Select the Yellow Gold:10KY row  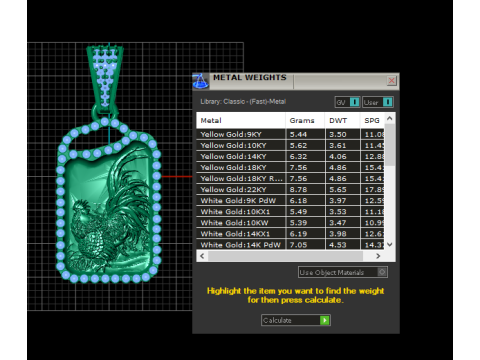290,145
